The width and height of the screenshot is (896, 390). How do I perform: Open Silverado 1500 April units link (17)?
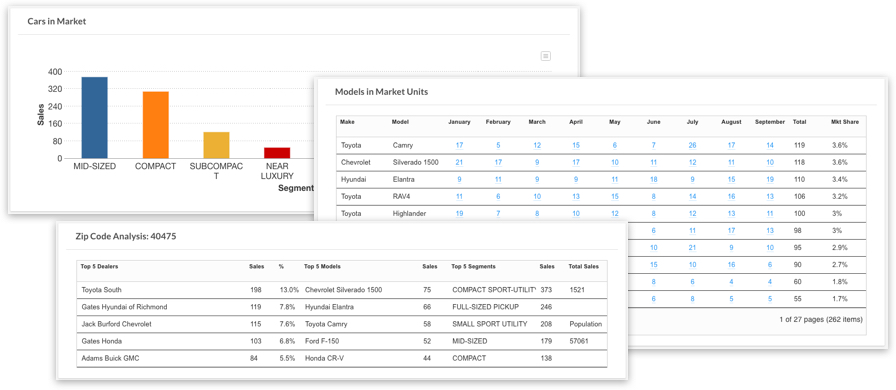click(576, 162)
